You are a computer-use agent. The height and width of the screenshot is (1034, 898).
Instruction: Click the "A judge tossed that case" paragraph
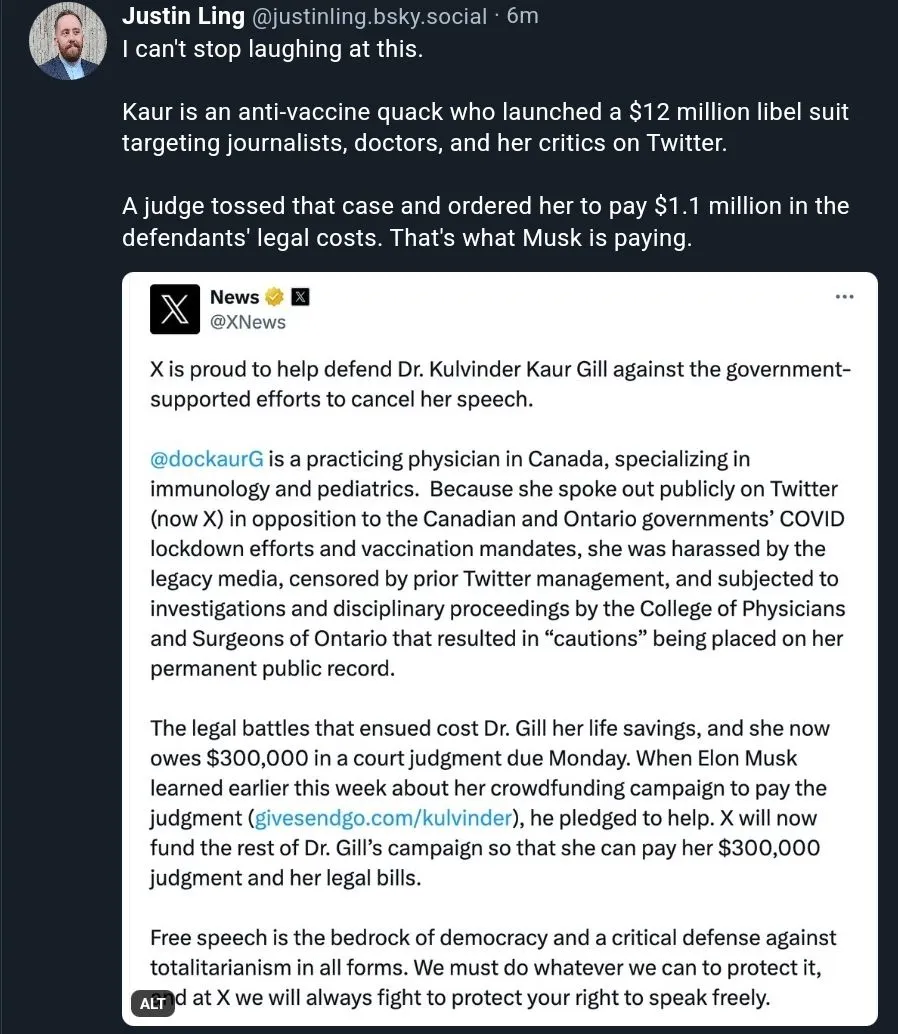tap(485, 223)
